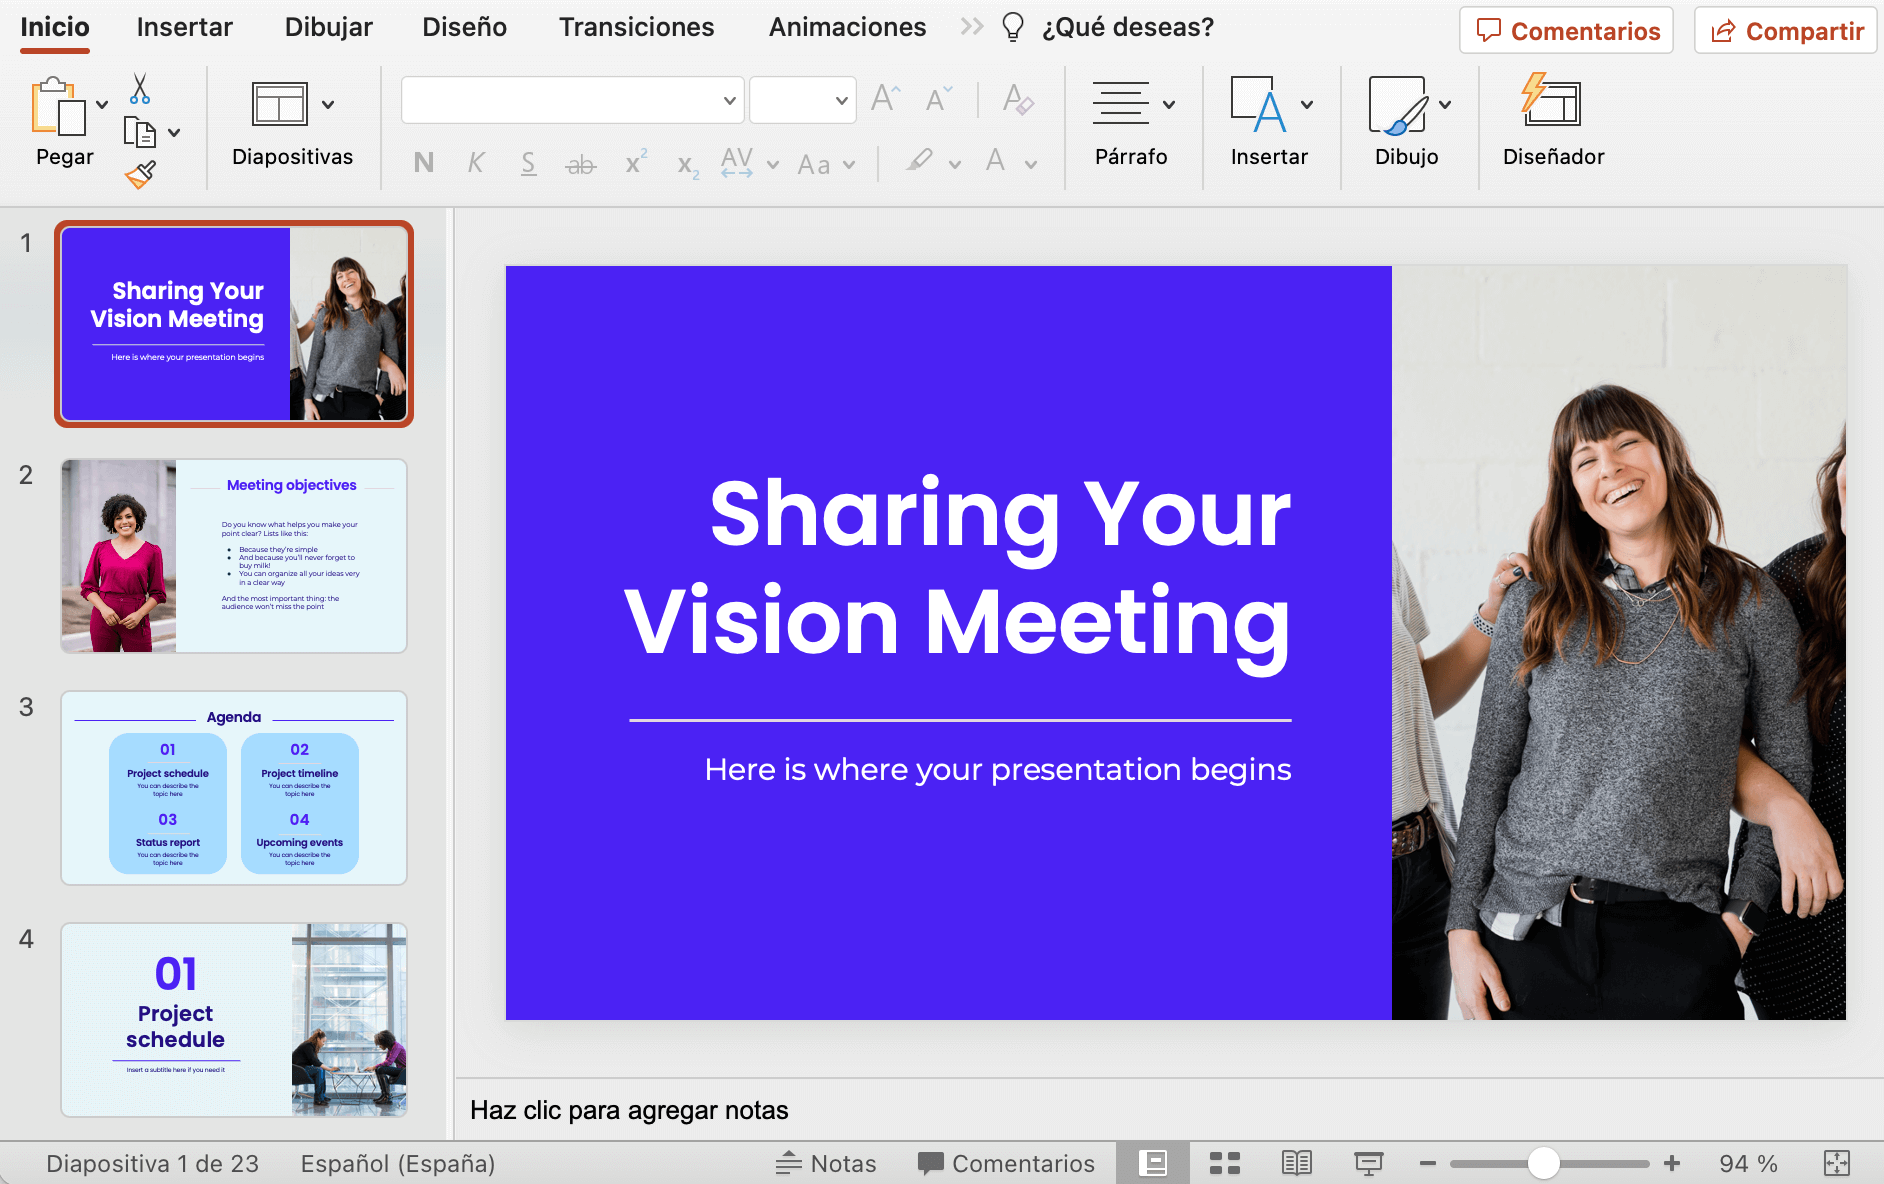Start slideshow presentation from status bar
This screenshot has width=1884, height=1184.
(x=1368, y=1163)
